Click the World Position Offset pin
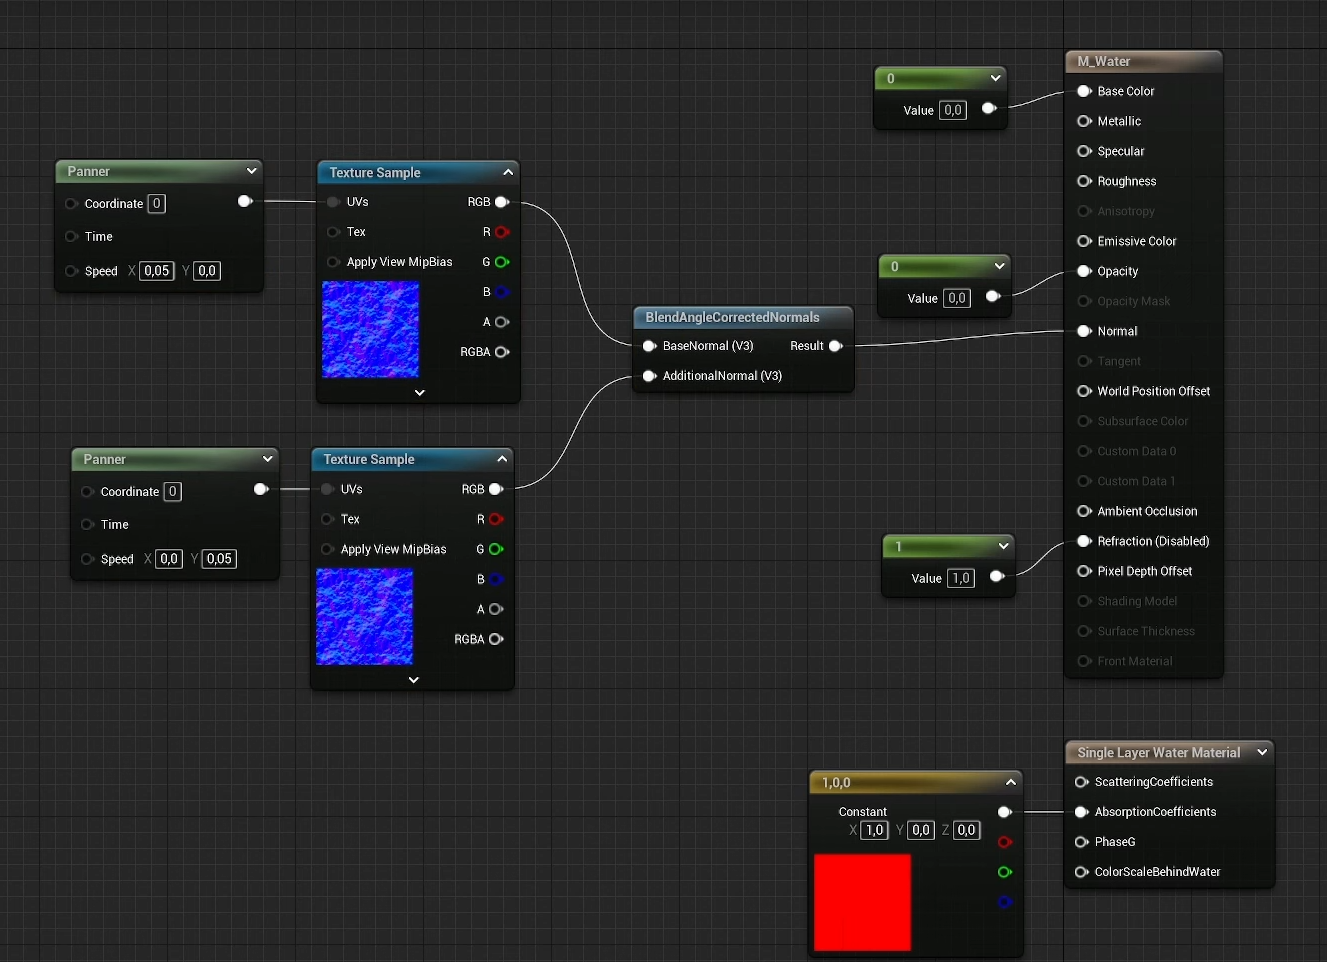 click(1084, 391)
